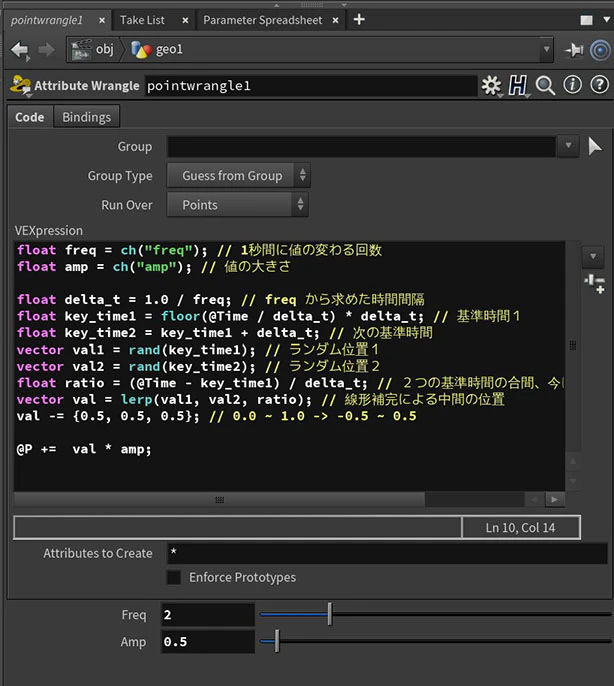Open pane options dropdown arrow at top right
Image resolution: width=614 pixels, height=686 pixels.
click(607, 20)
